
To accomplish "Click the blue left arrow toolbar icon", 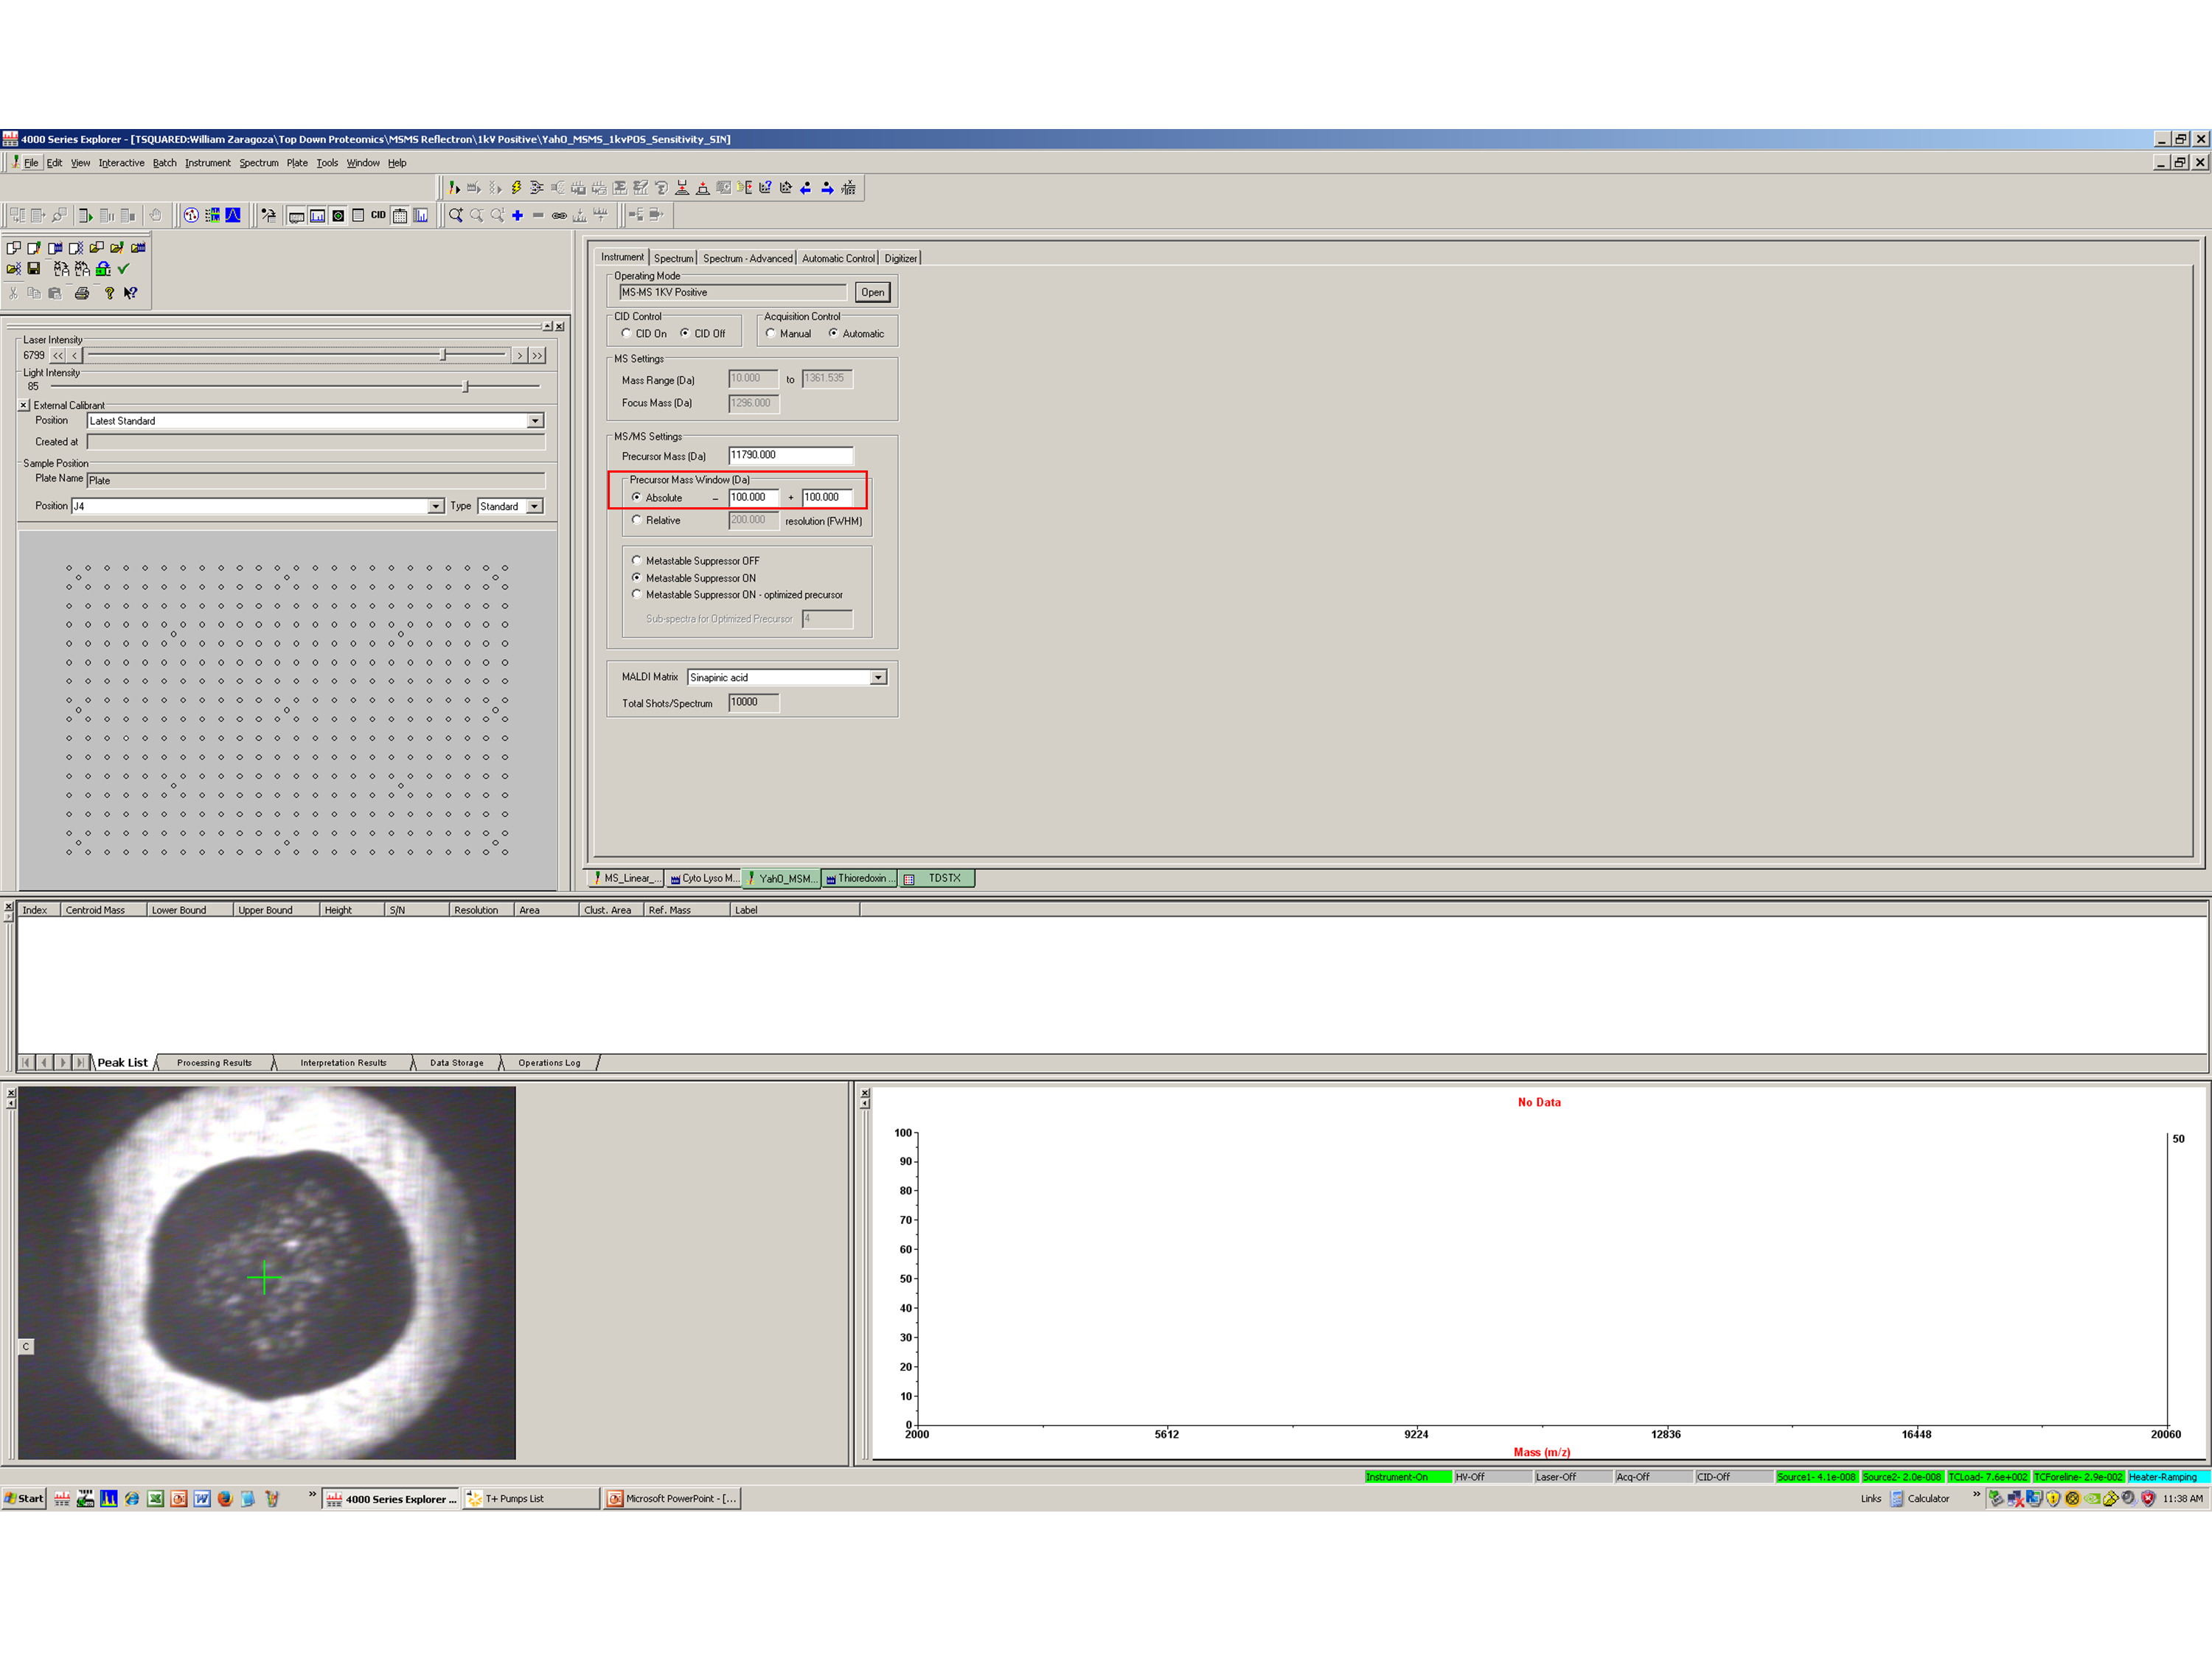I will click(x=806, y=187).
